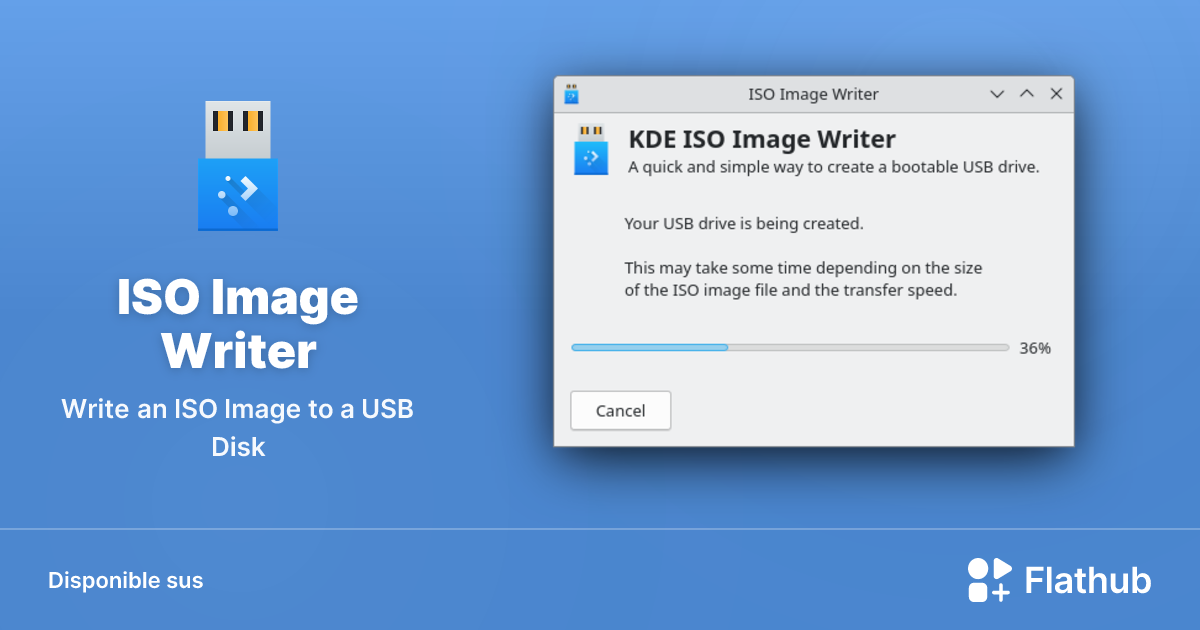This screenshot has width=1200, height=630.
Task: Click the large ISO Image Writer app icon
Action: pos(238,165)
